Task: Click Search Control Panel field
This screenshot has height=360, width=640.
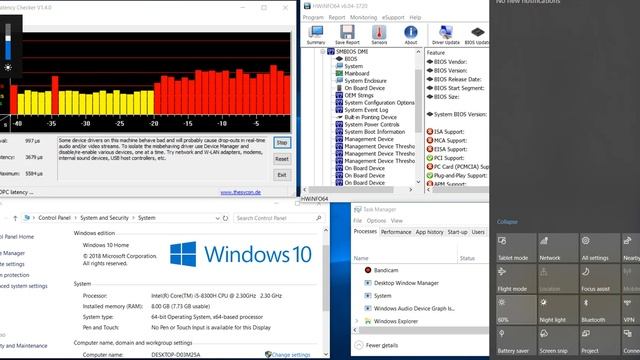Action: point(279,218)
